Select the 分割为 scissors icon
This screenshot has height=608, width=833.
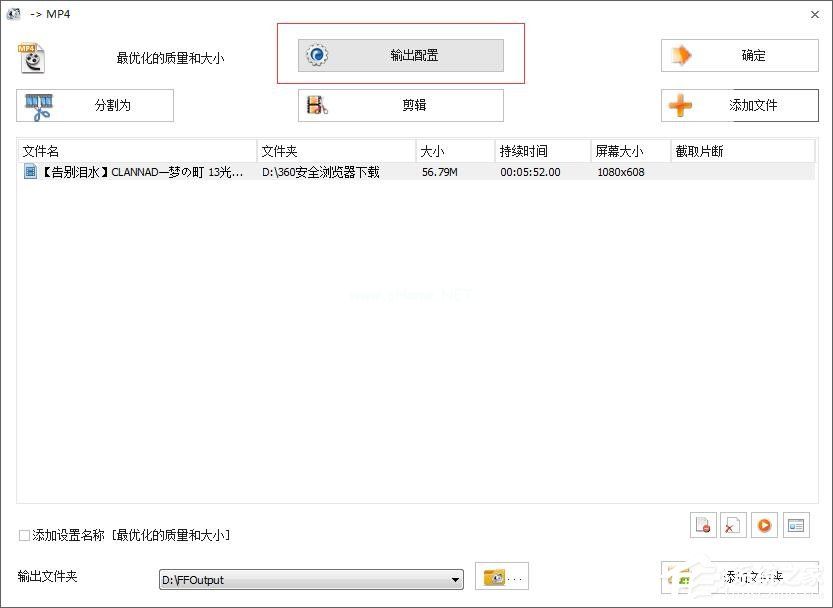37,105
